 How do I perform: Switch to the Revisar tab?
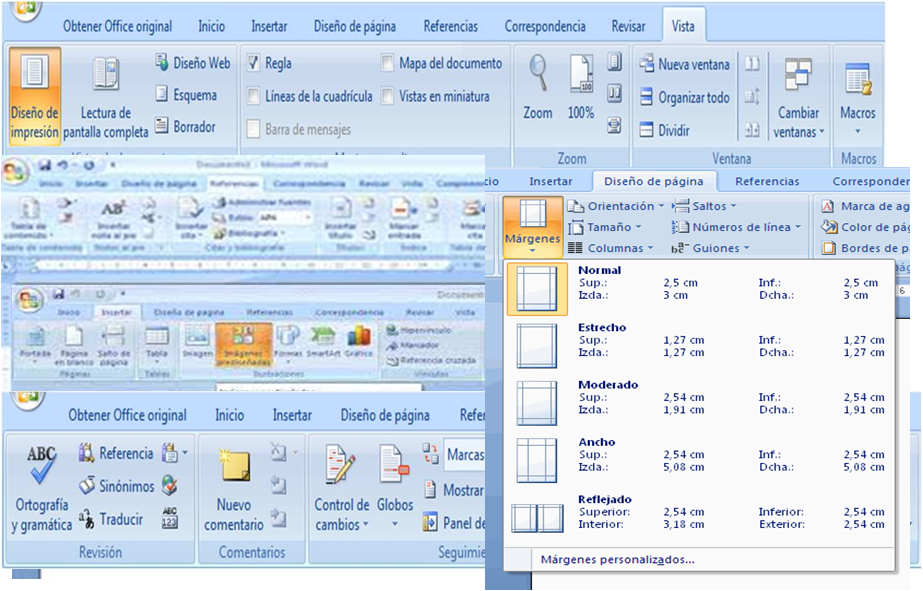tap(628, 26)
